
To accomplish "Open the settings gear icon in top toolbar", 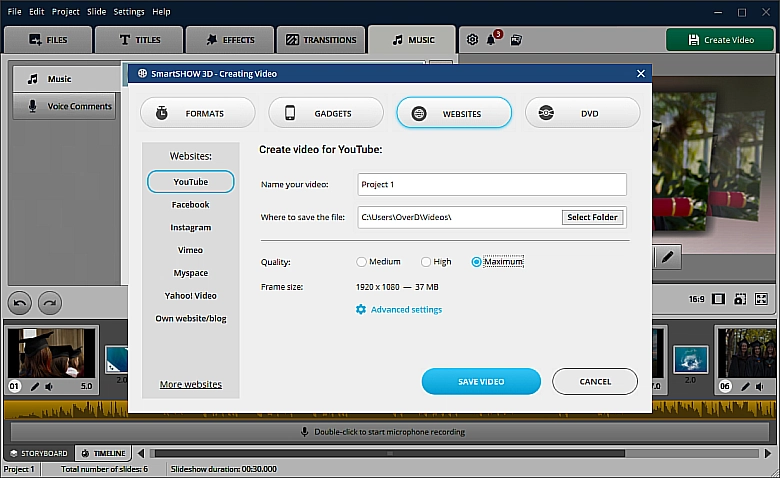I will coord(472,40).
